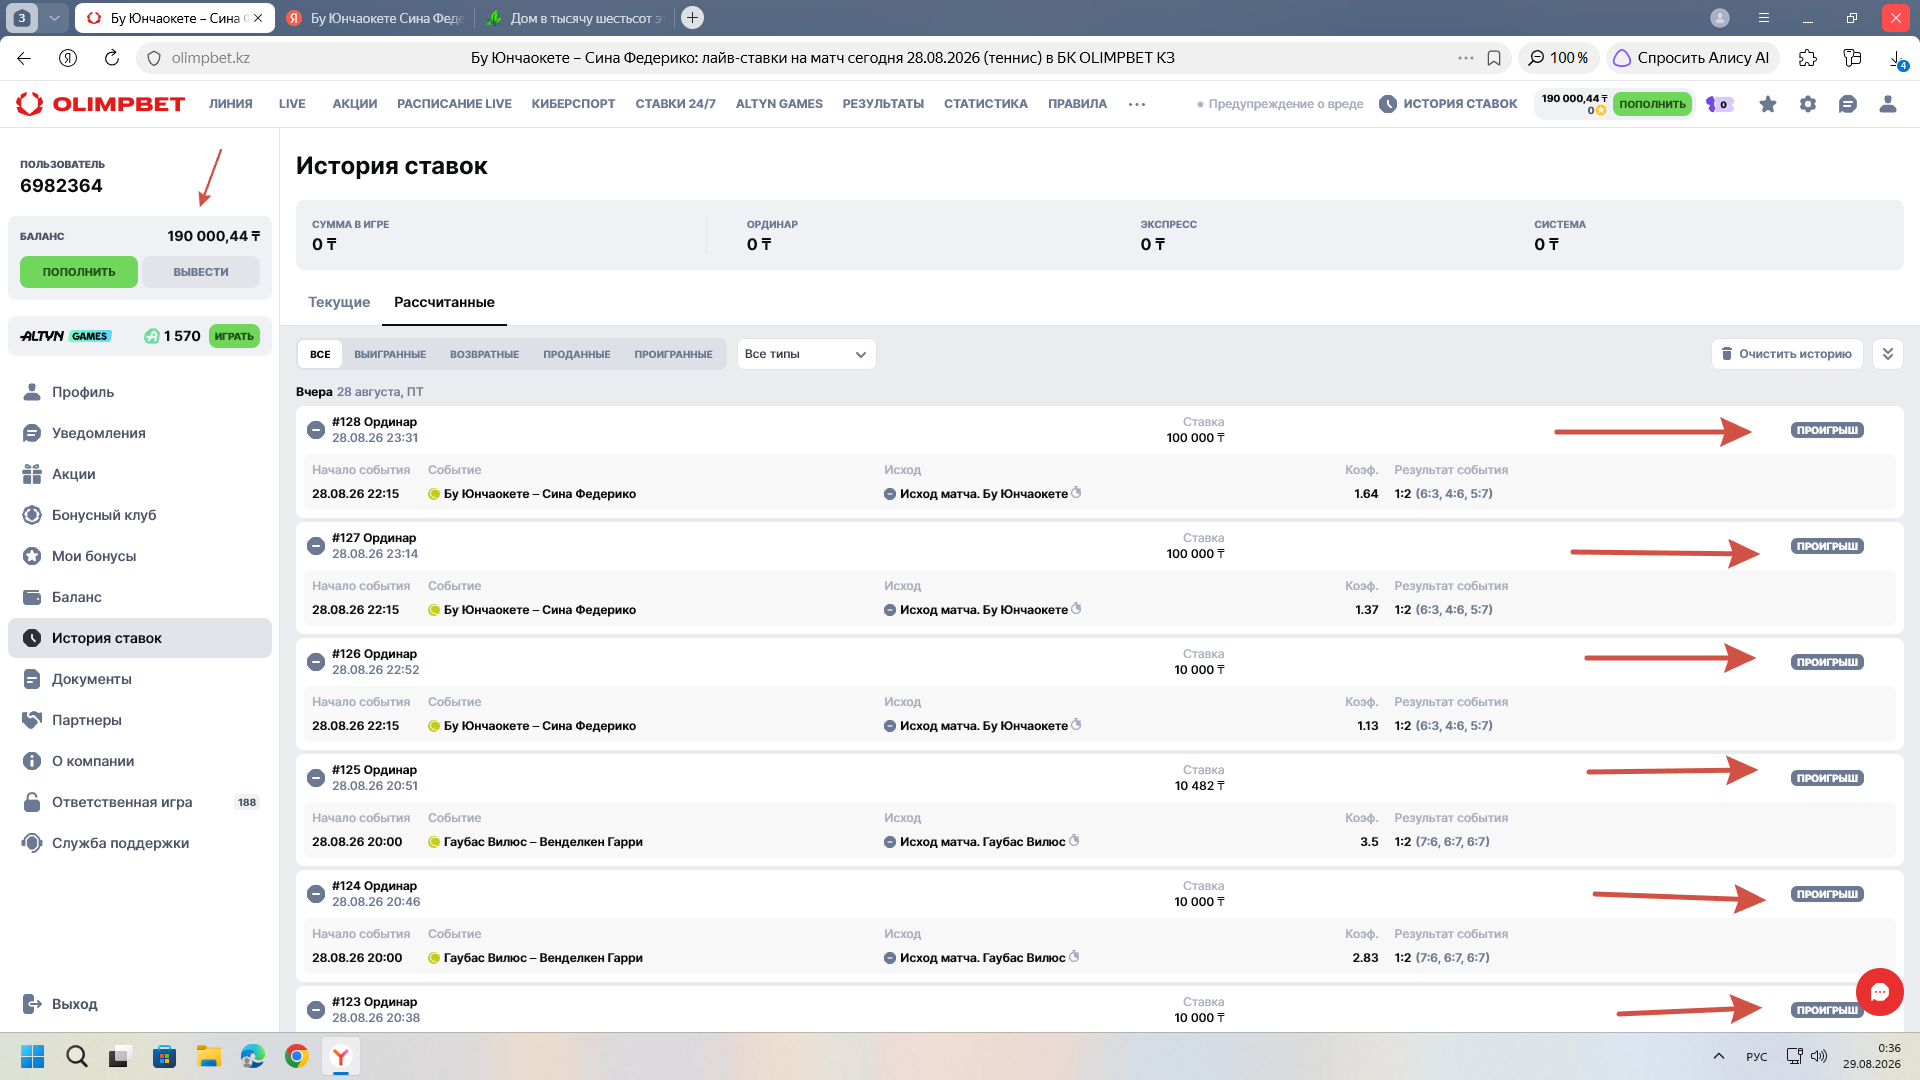This screenshot has width=1920, height=1080.
Task: Open 'Документы' in the sidebar
Action: tap(140, 679)
